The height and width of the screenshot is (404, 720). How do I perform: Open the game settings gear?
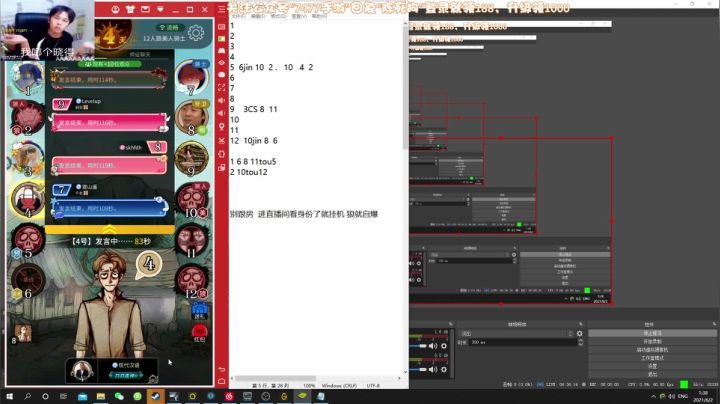click(196, 33)
